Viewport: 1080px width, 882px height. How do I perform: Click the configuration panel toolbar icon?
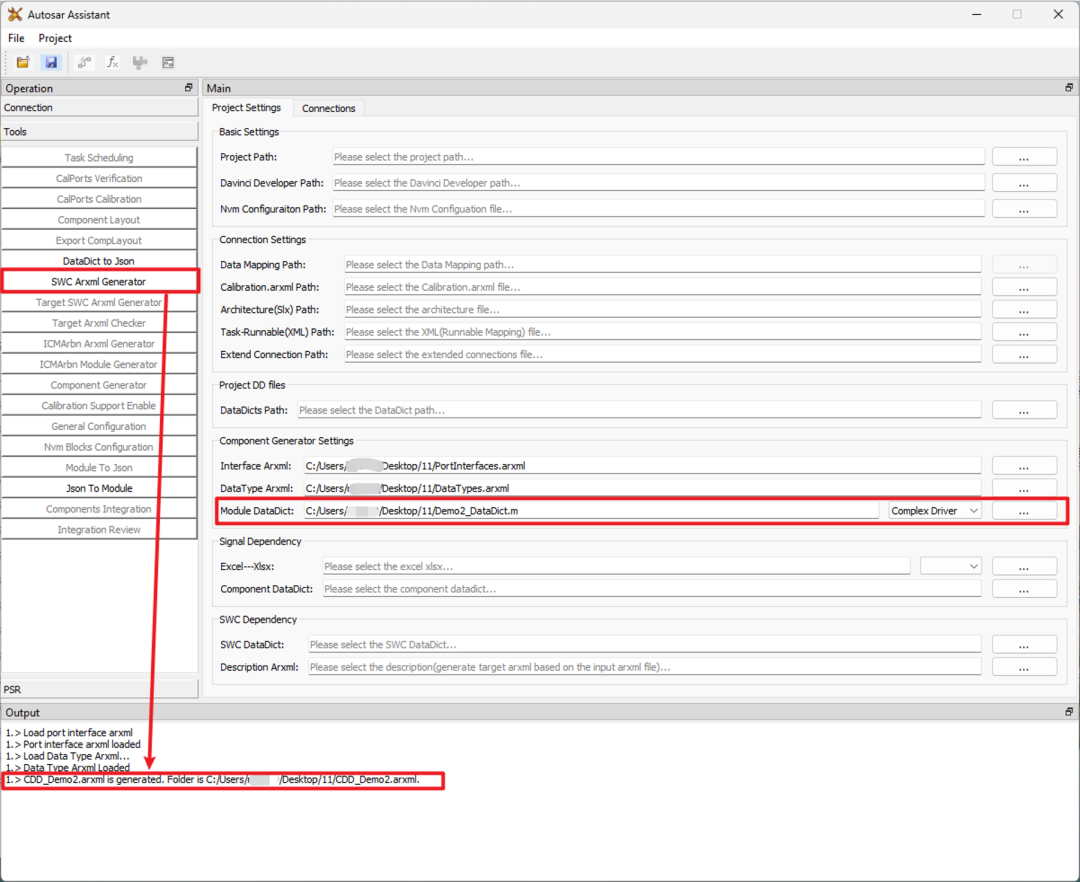pos(168,62)
